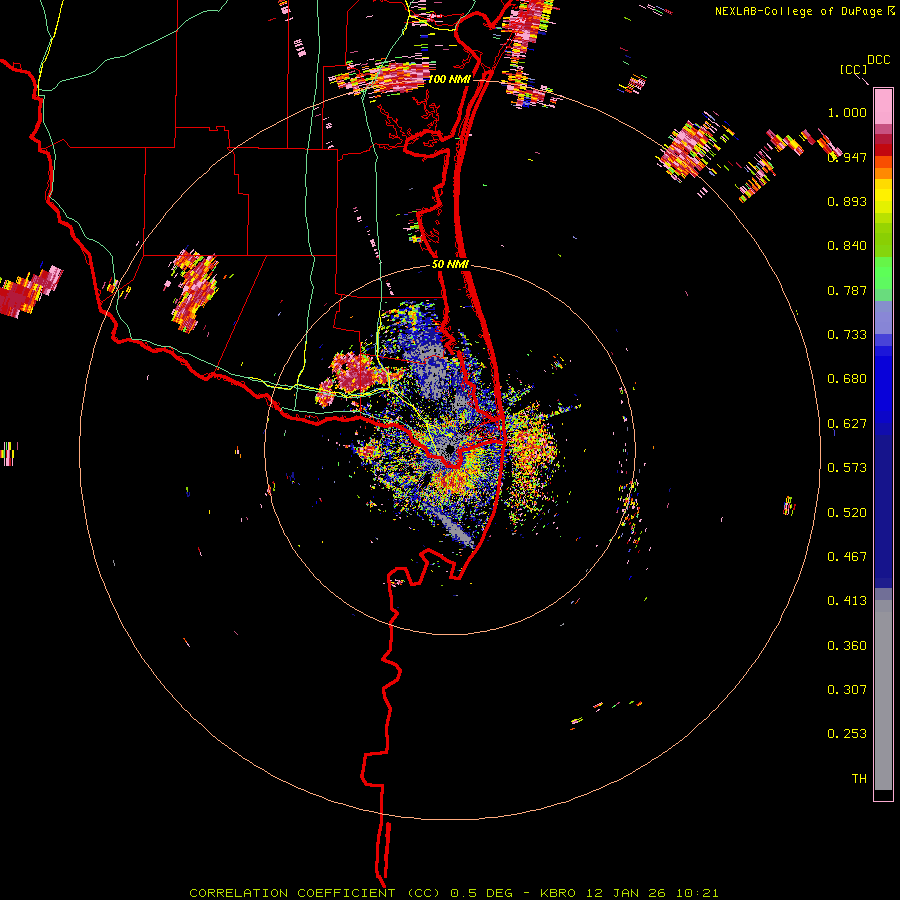Click the 0.627 legend value

point(847,424)
